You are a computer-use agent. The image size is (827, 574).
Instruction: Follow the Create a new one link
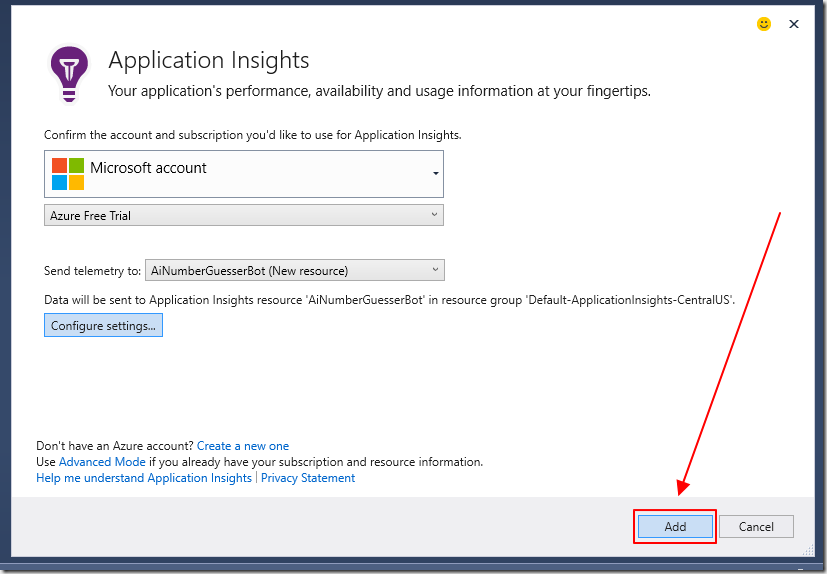pos(243,446)
